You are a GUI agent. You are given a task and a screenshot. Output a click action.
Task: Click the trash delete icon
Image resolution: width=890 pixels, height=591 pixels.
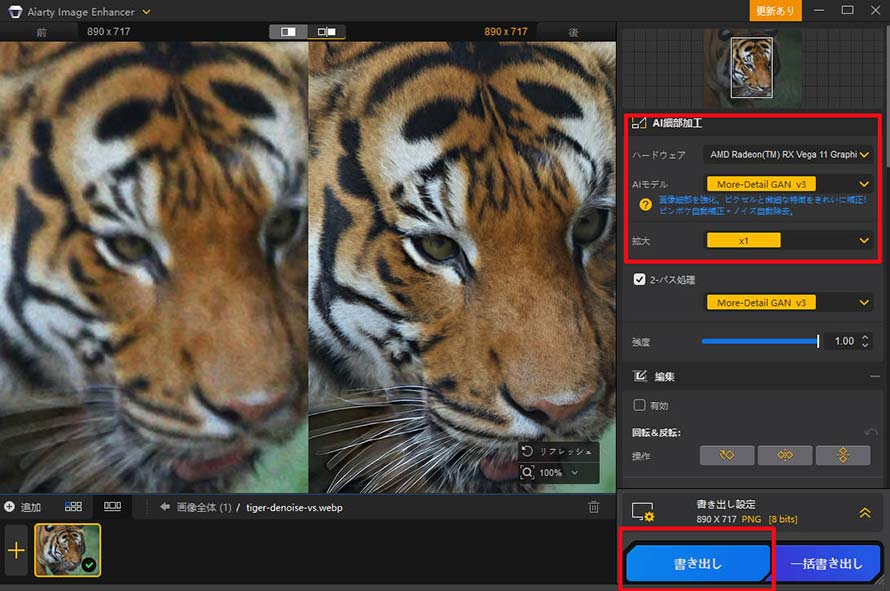tap(594, 507)
